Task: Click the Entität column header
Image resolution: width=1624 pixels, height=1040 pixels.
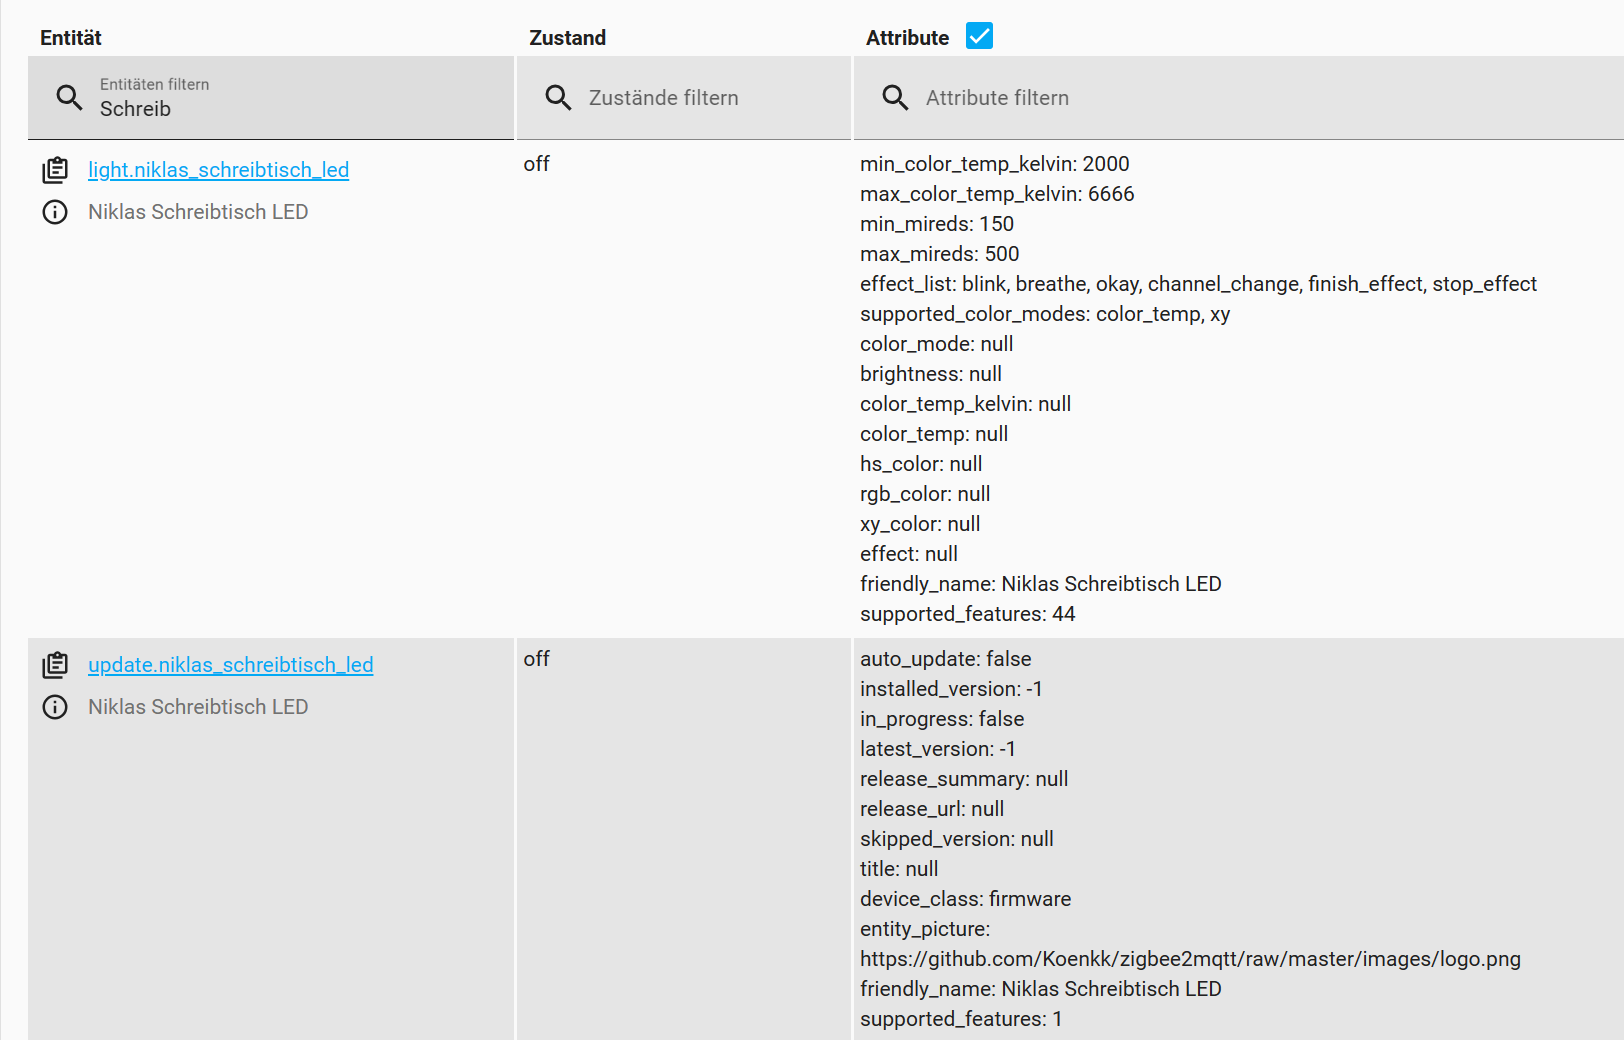Action: pos(71,38)
